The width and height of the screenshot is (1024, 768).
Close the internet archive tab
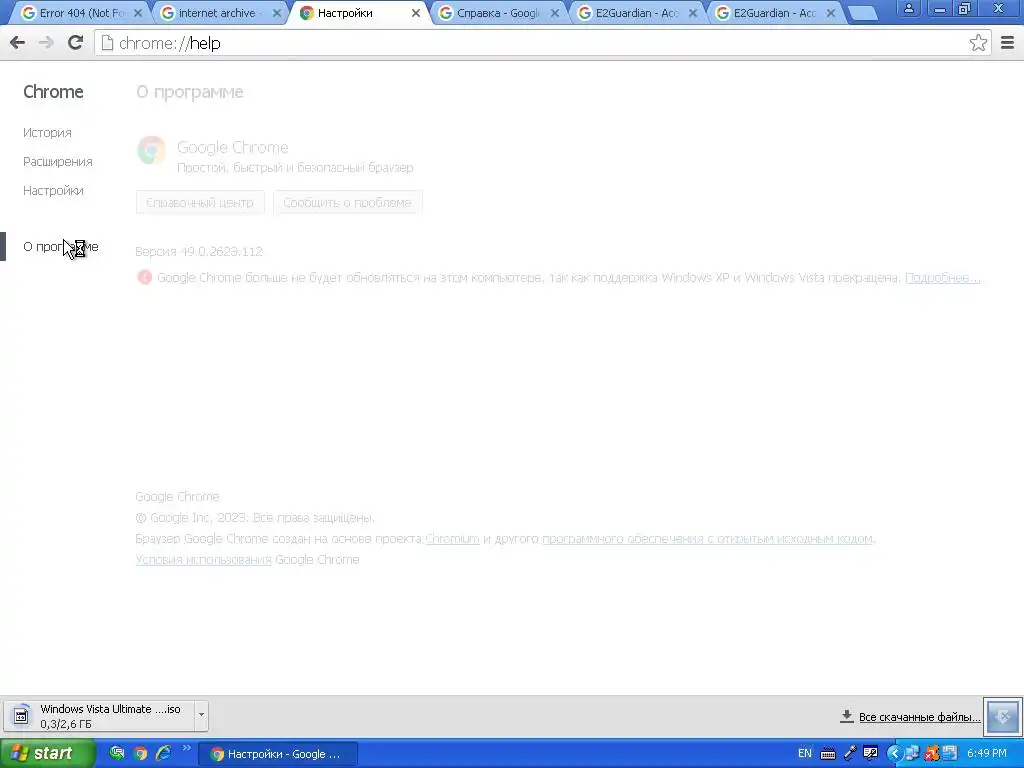coord(277,13)
